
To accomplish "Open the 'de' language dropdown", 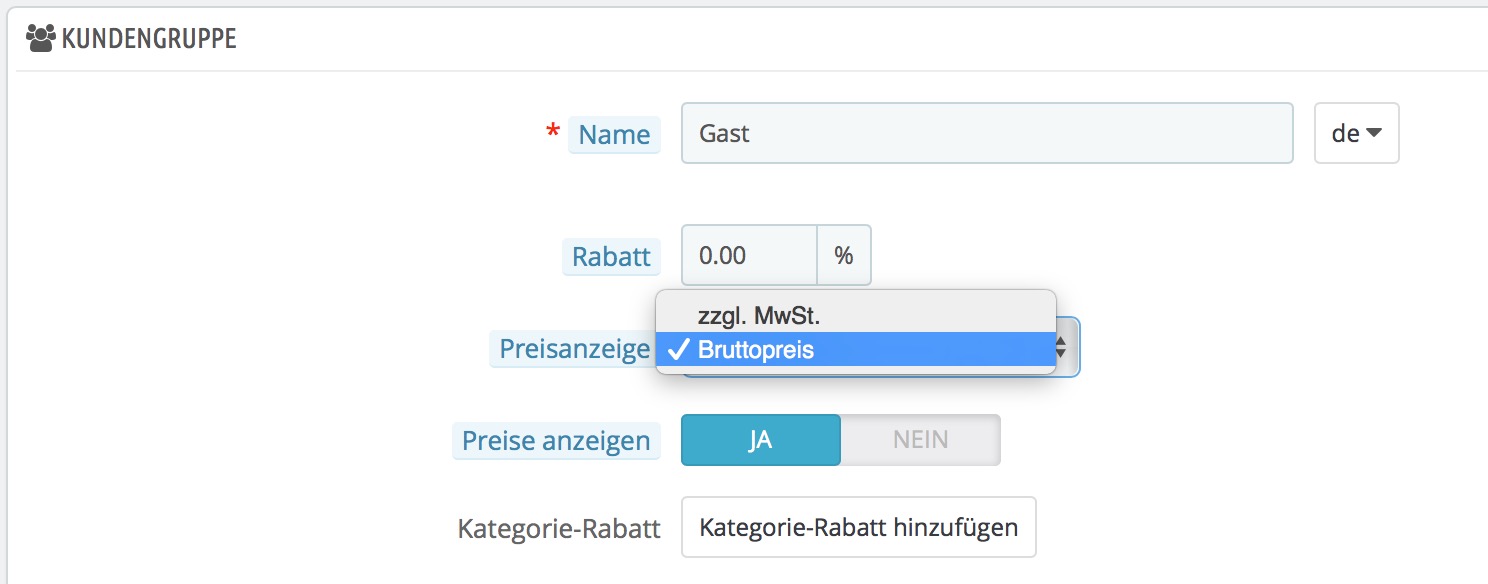I will pos(1356,133).
